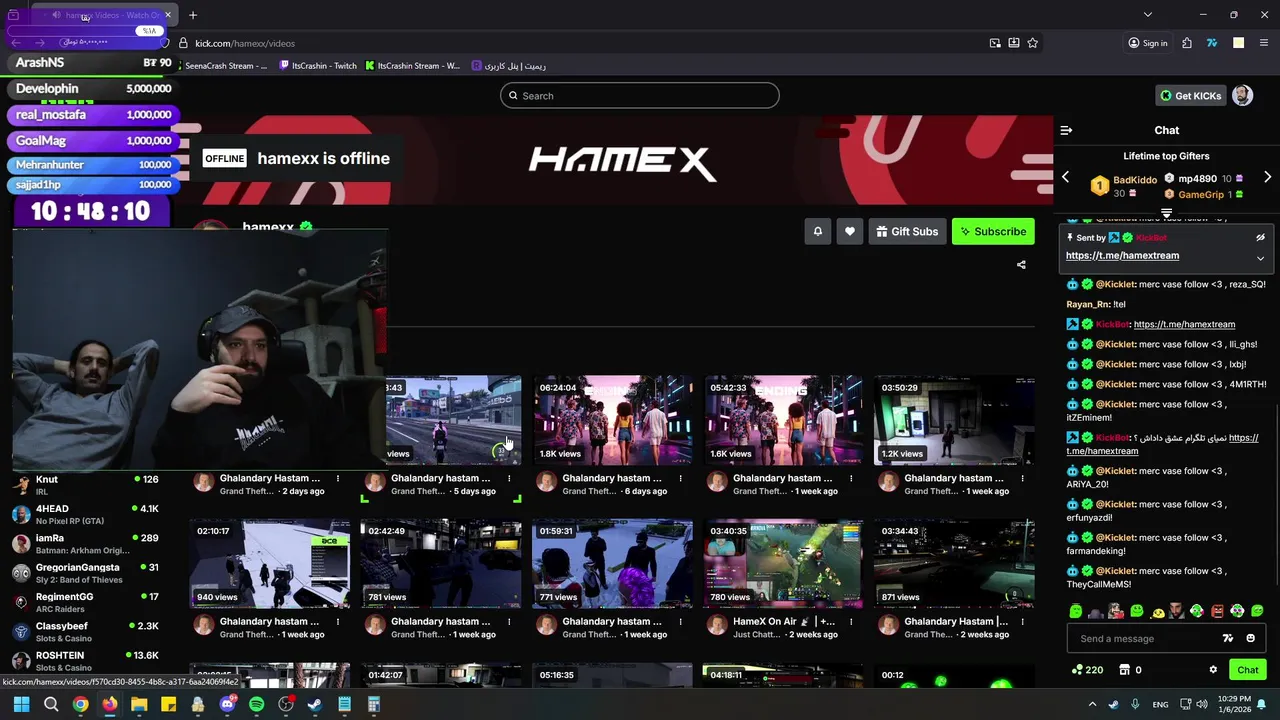1280x720 pixels.
Task: Click the Search field at top
Action: click(640, 96)
